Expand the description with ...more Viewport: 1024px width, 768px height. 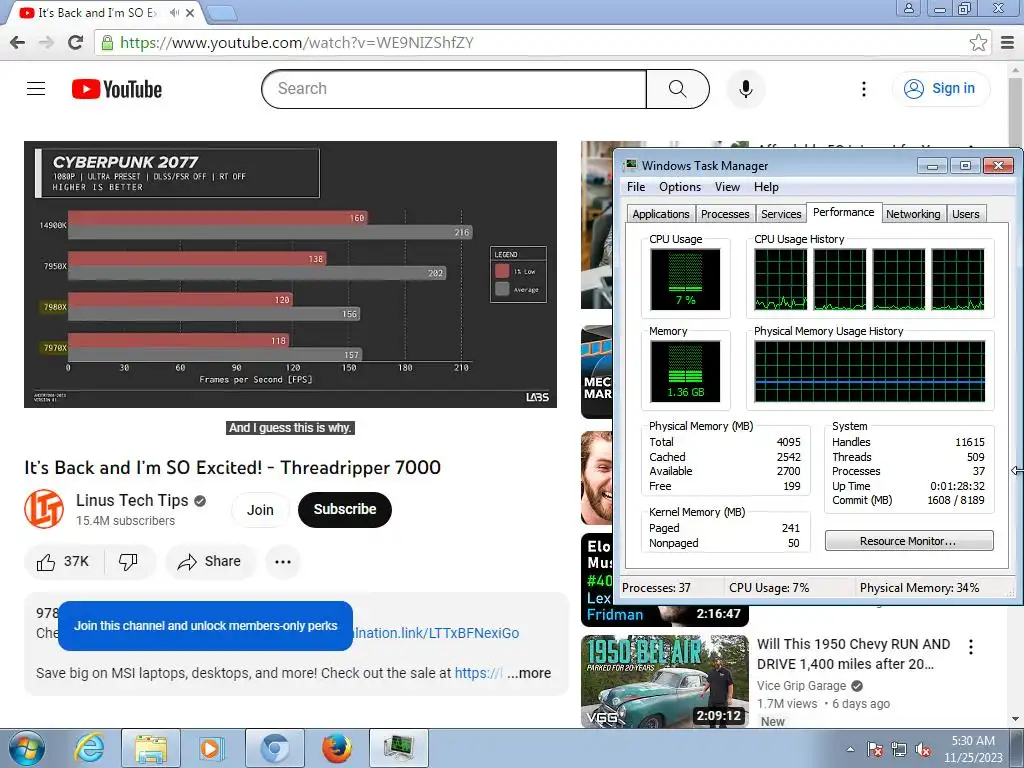click(529, 673)
